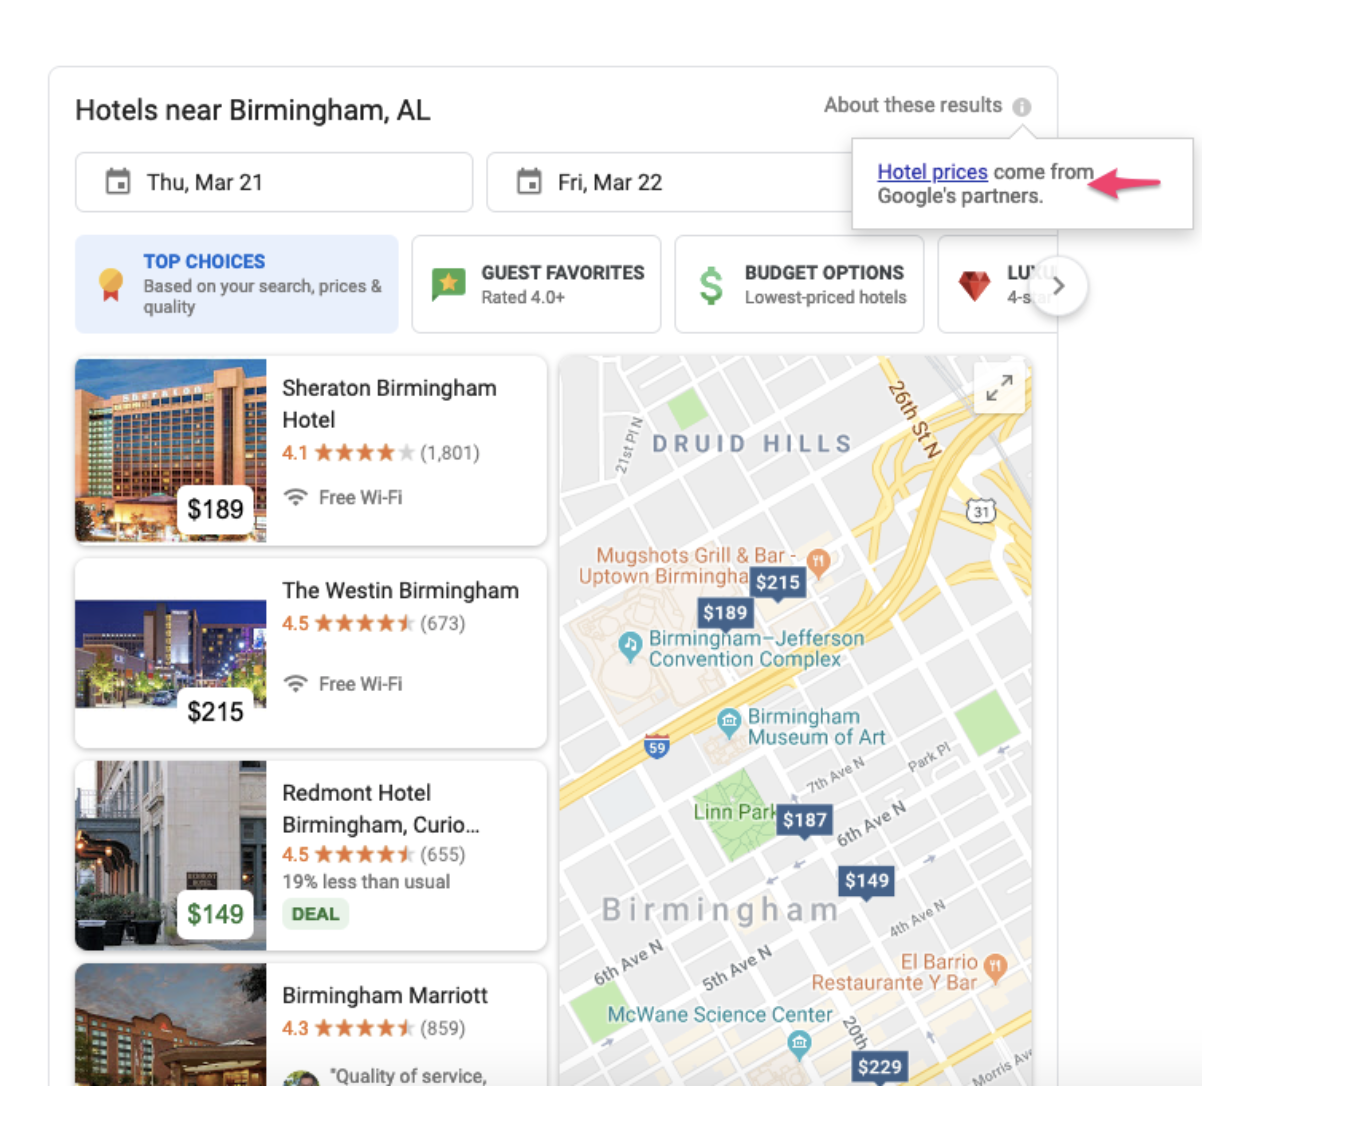Click the $215 price label on Westin photo

pos(215,712)
